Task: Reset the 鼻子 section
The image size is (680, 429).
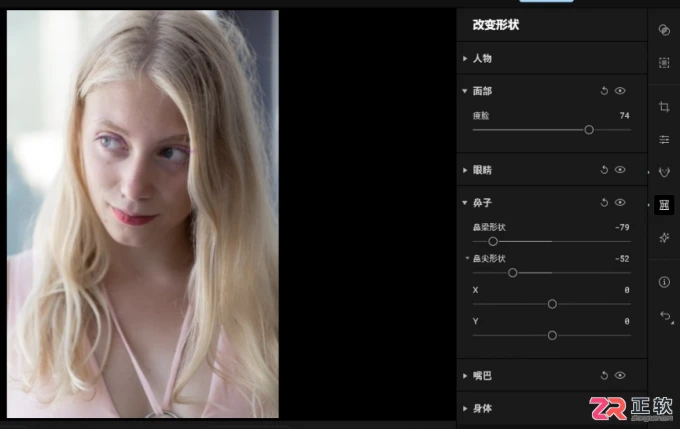Action: pos(604,203)
